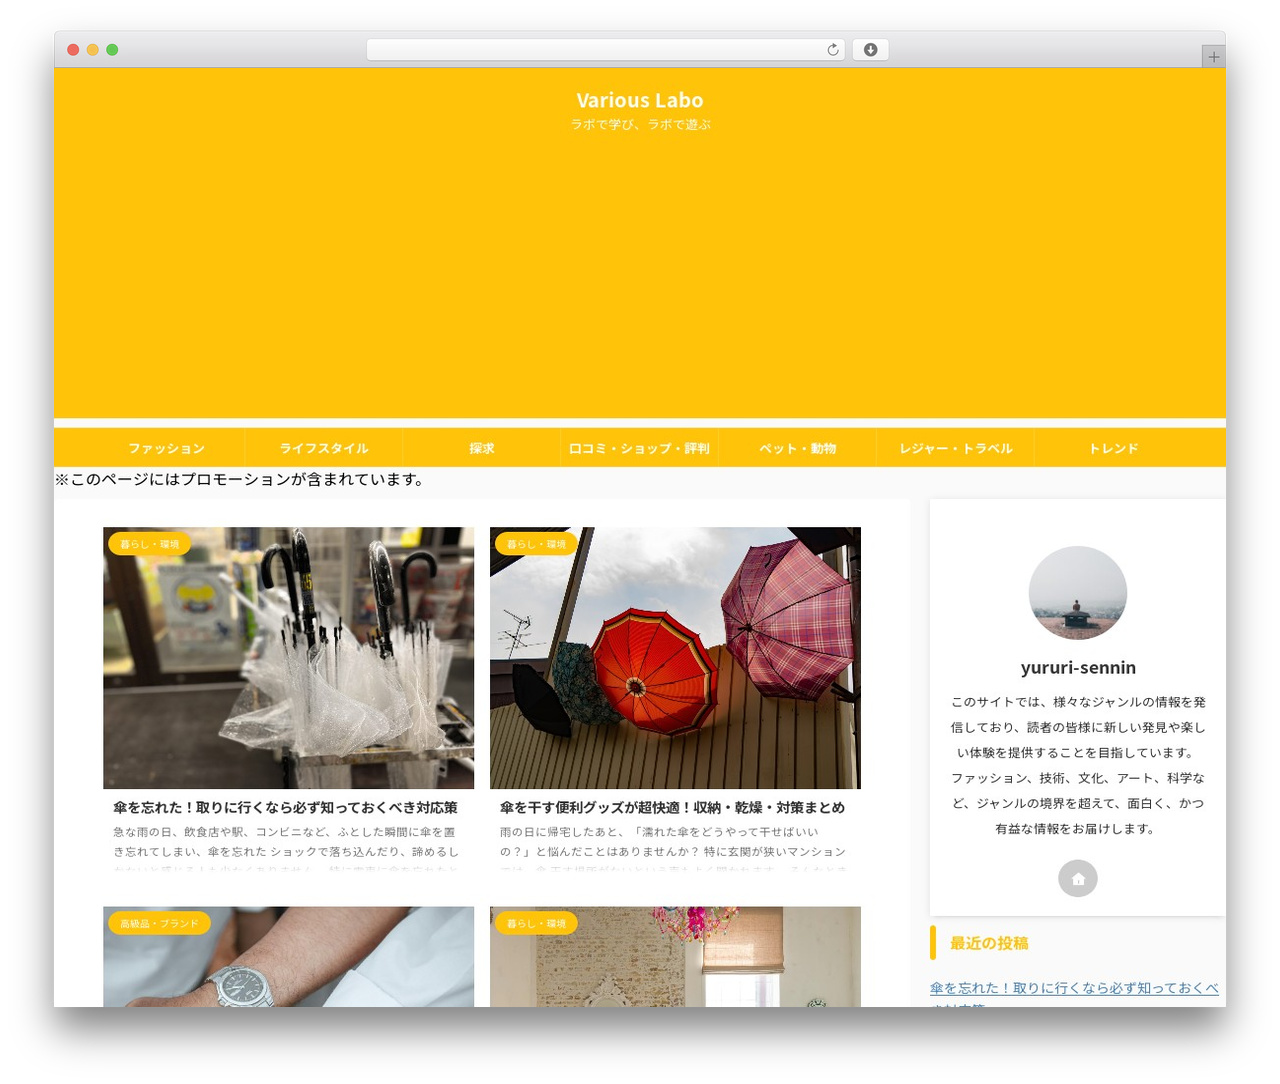Open the brick wall room article thumbnail
Viewport: 1280px width, 1084px height.
[x=675, y=957]
